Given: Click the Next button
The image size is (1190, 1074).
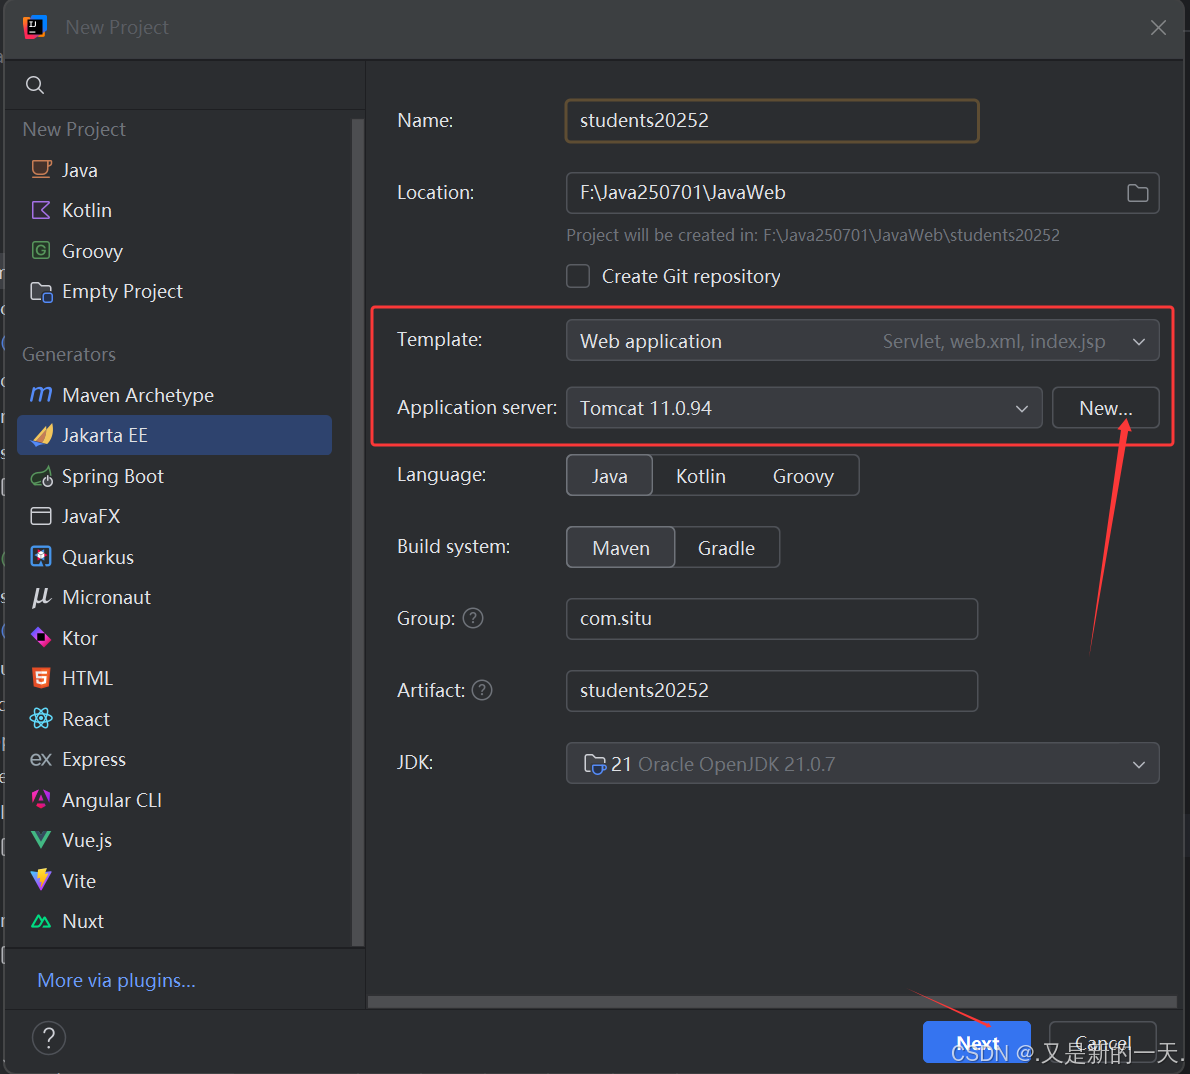Looking at the screenshot, I should tap(977, 1043).
